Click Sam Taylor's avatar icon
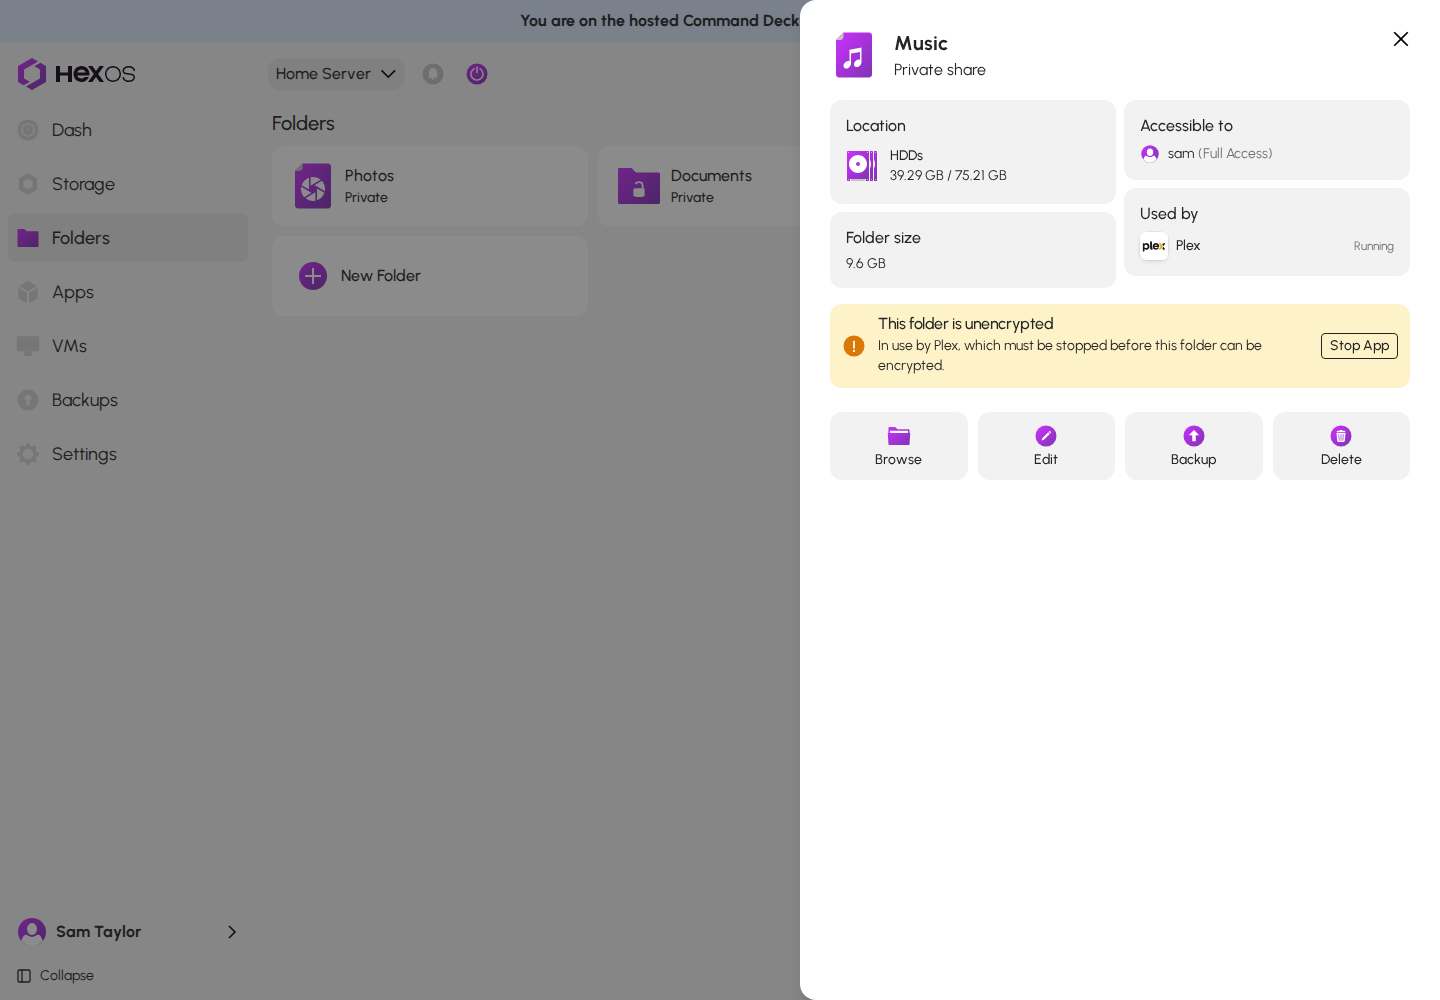 (32, 932)
